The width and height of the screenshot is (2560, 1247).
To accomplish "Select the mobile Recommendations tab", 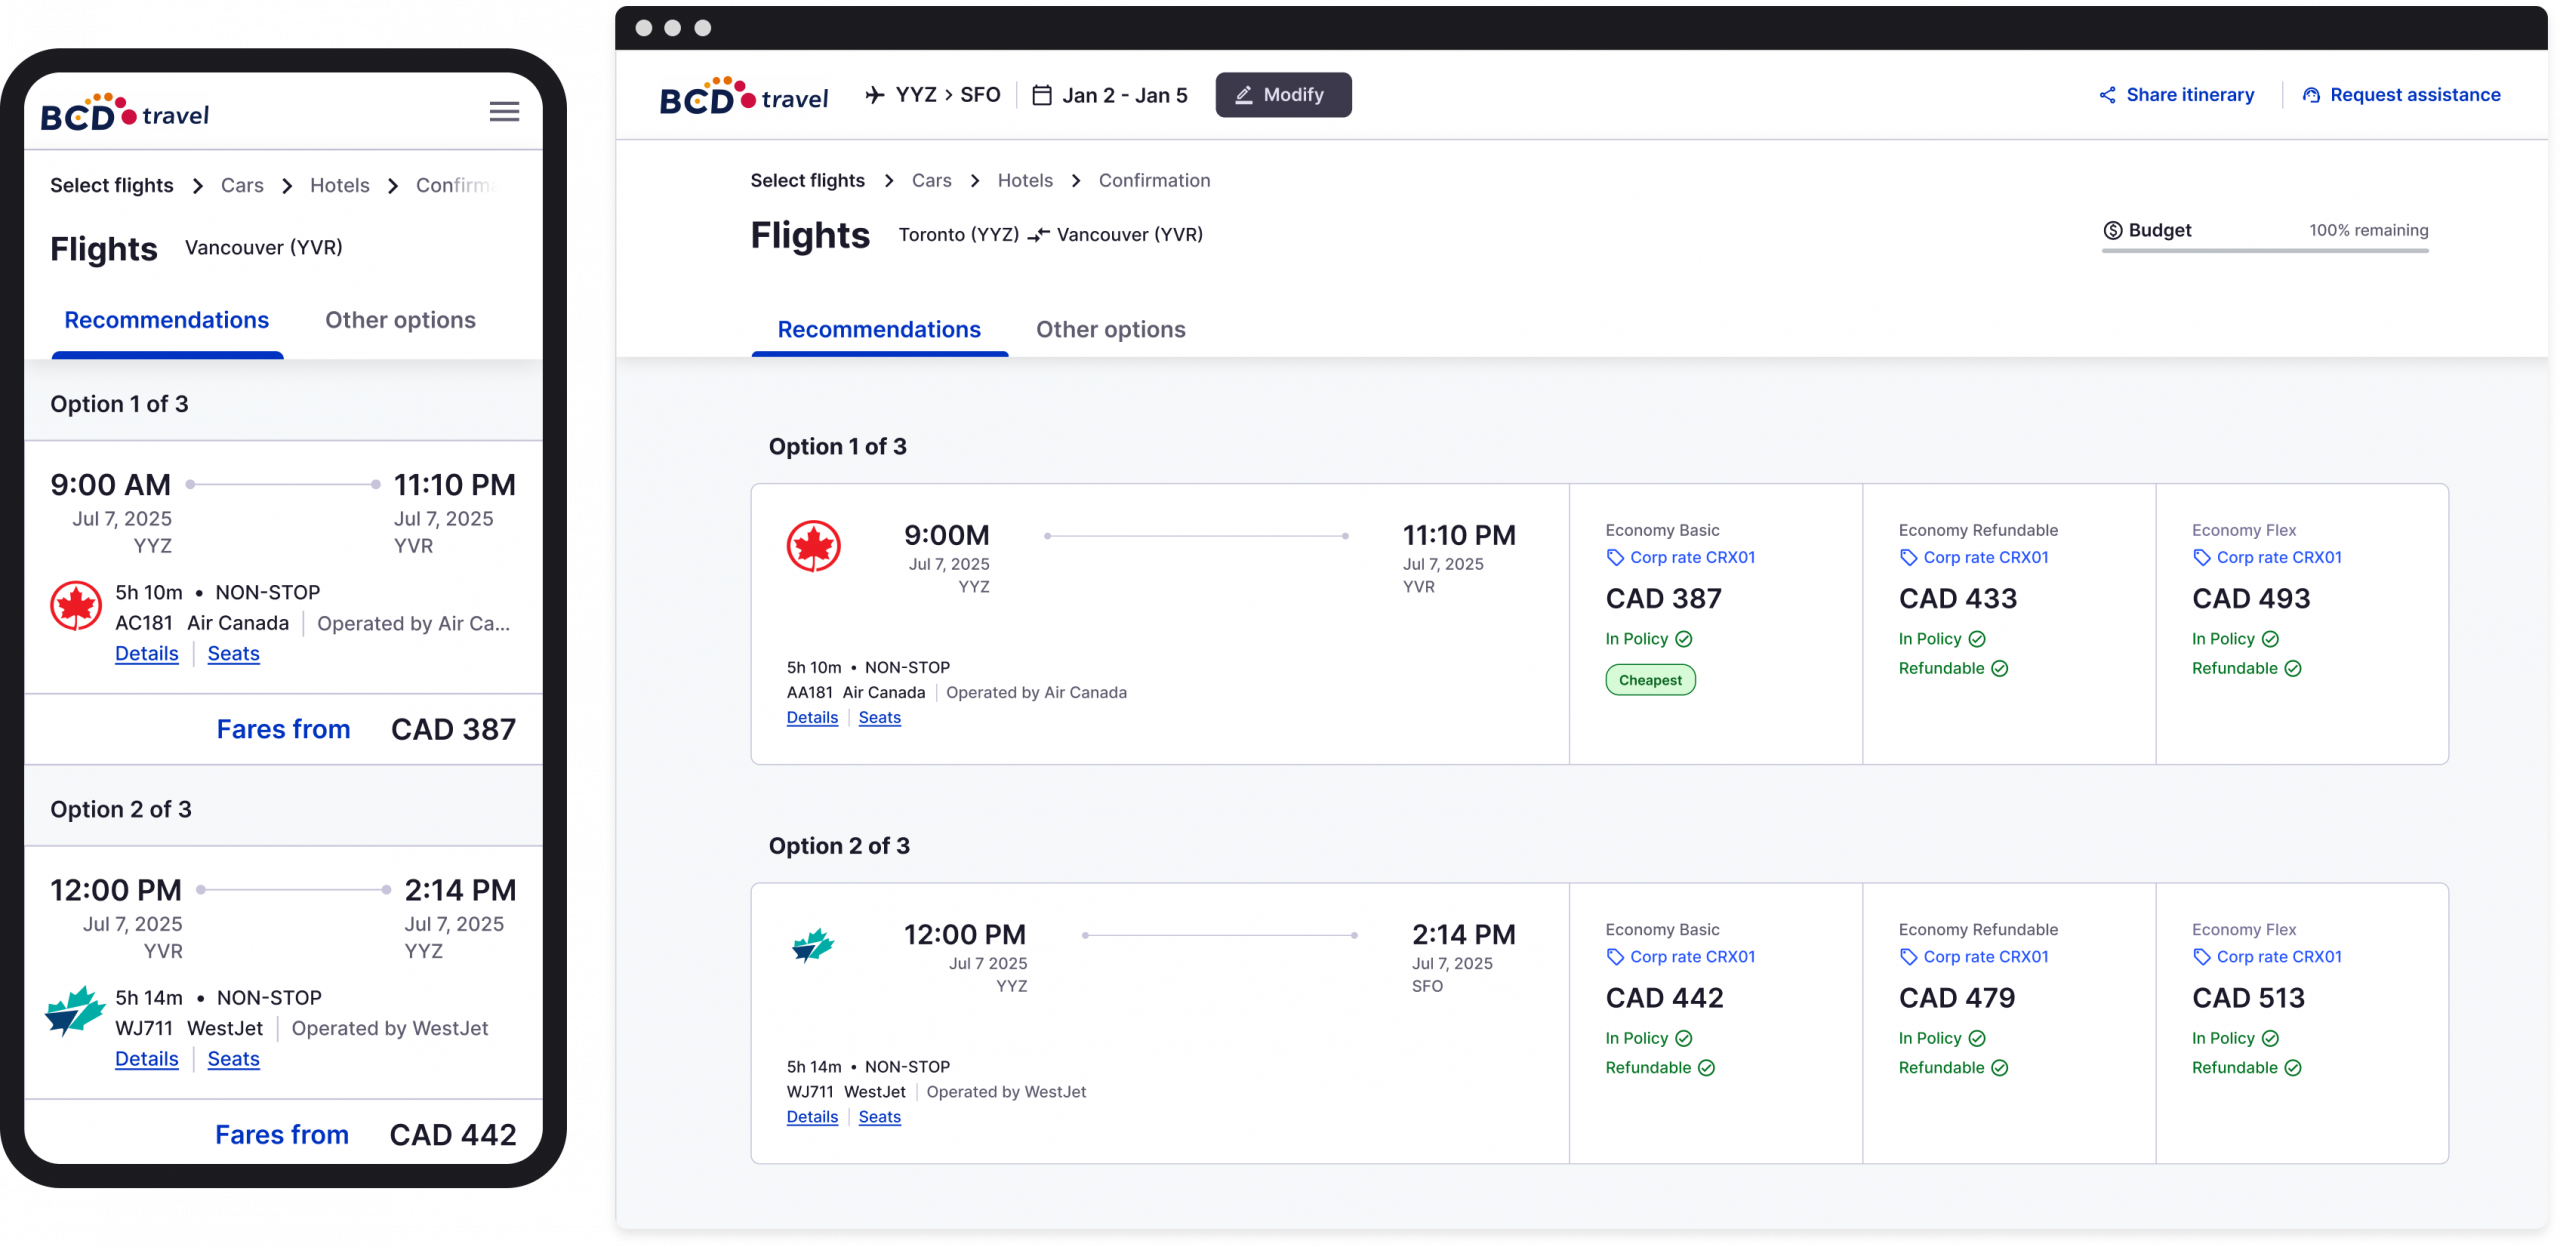I will pyautogui.click(x=166, y=320).
